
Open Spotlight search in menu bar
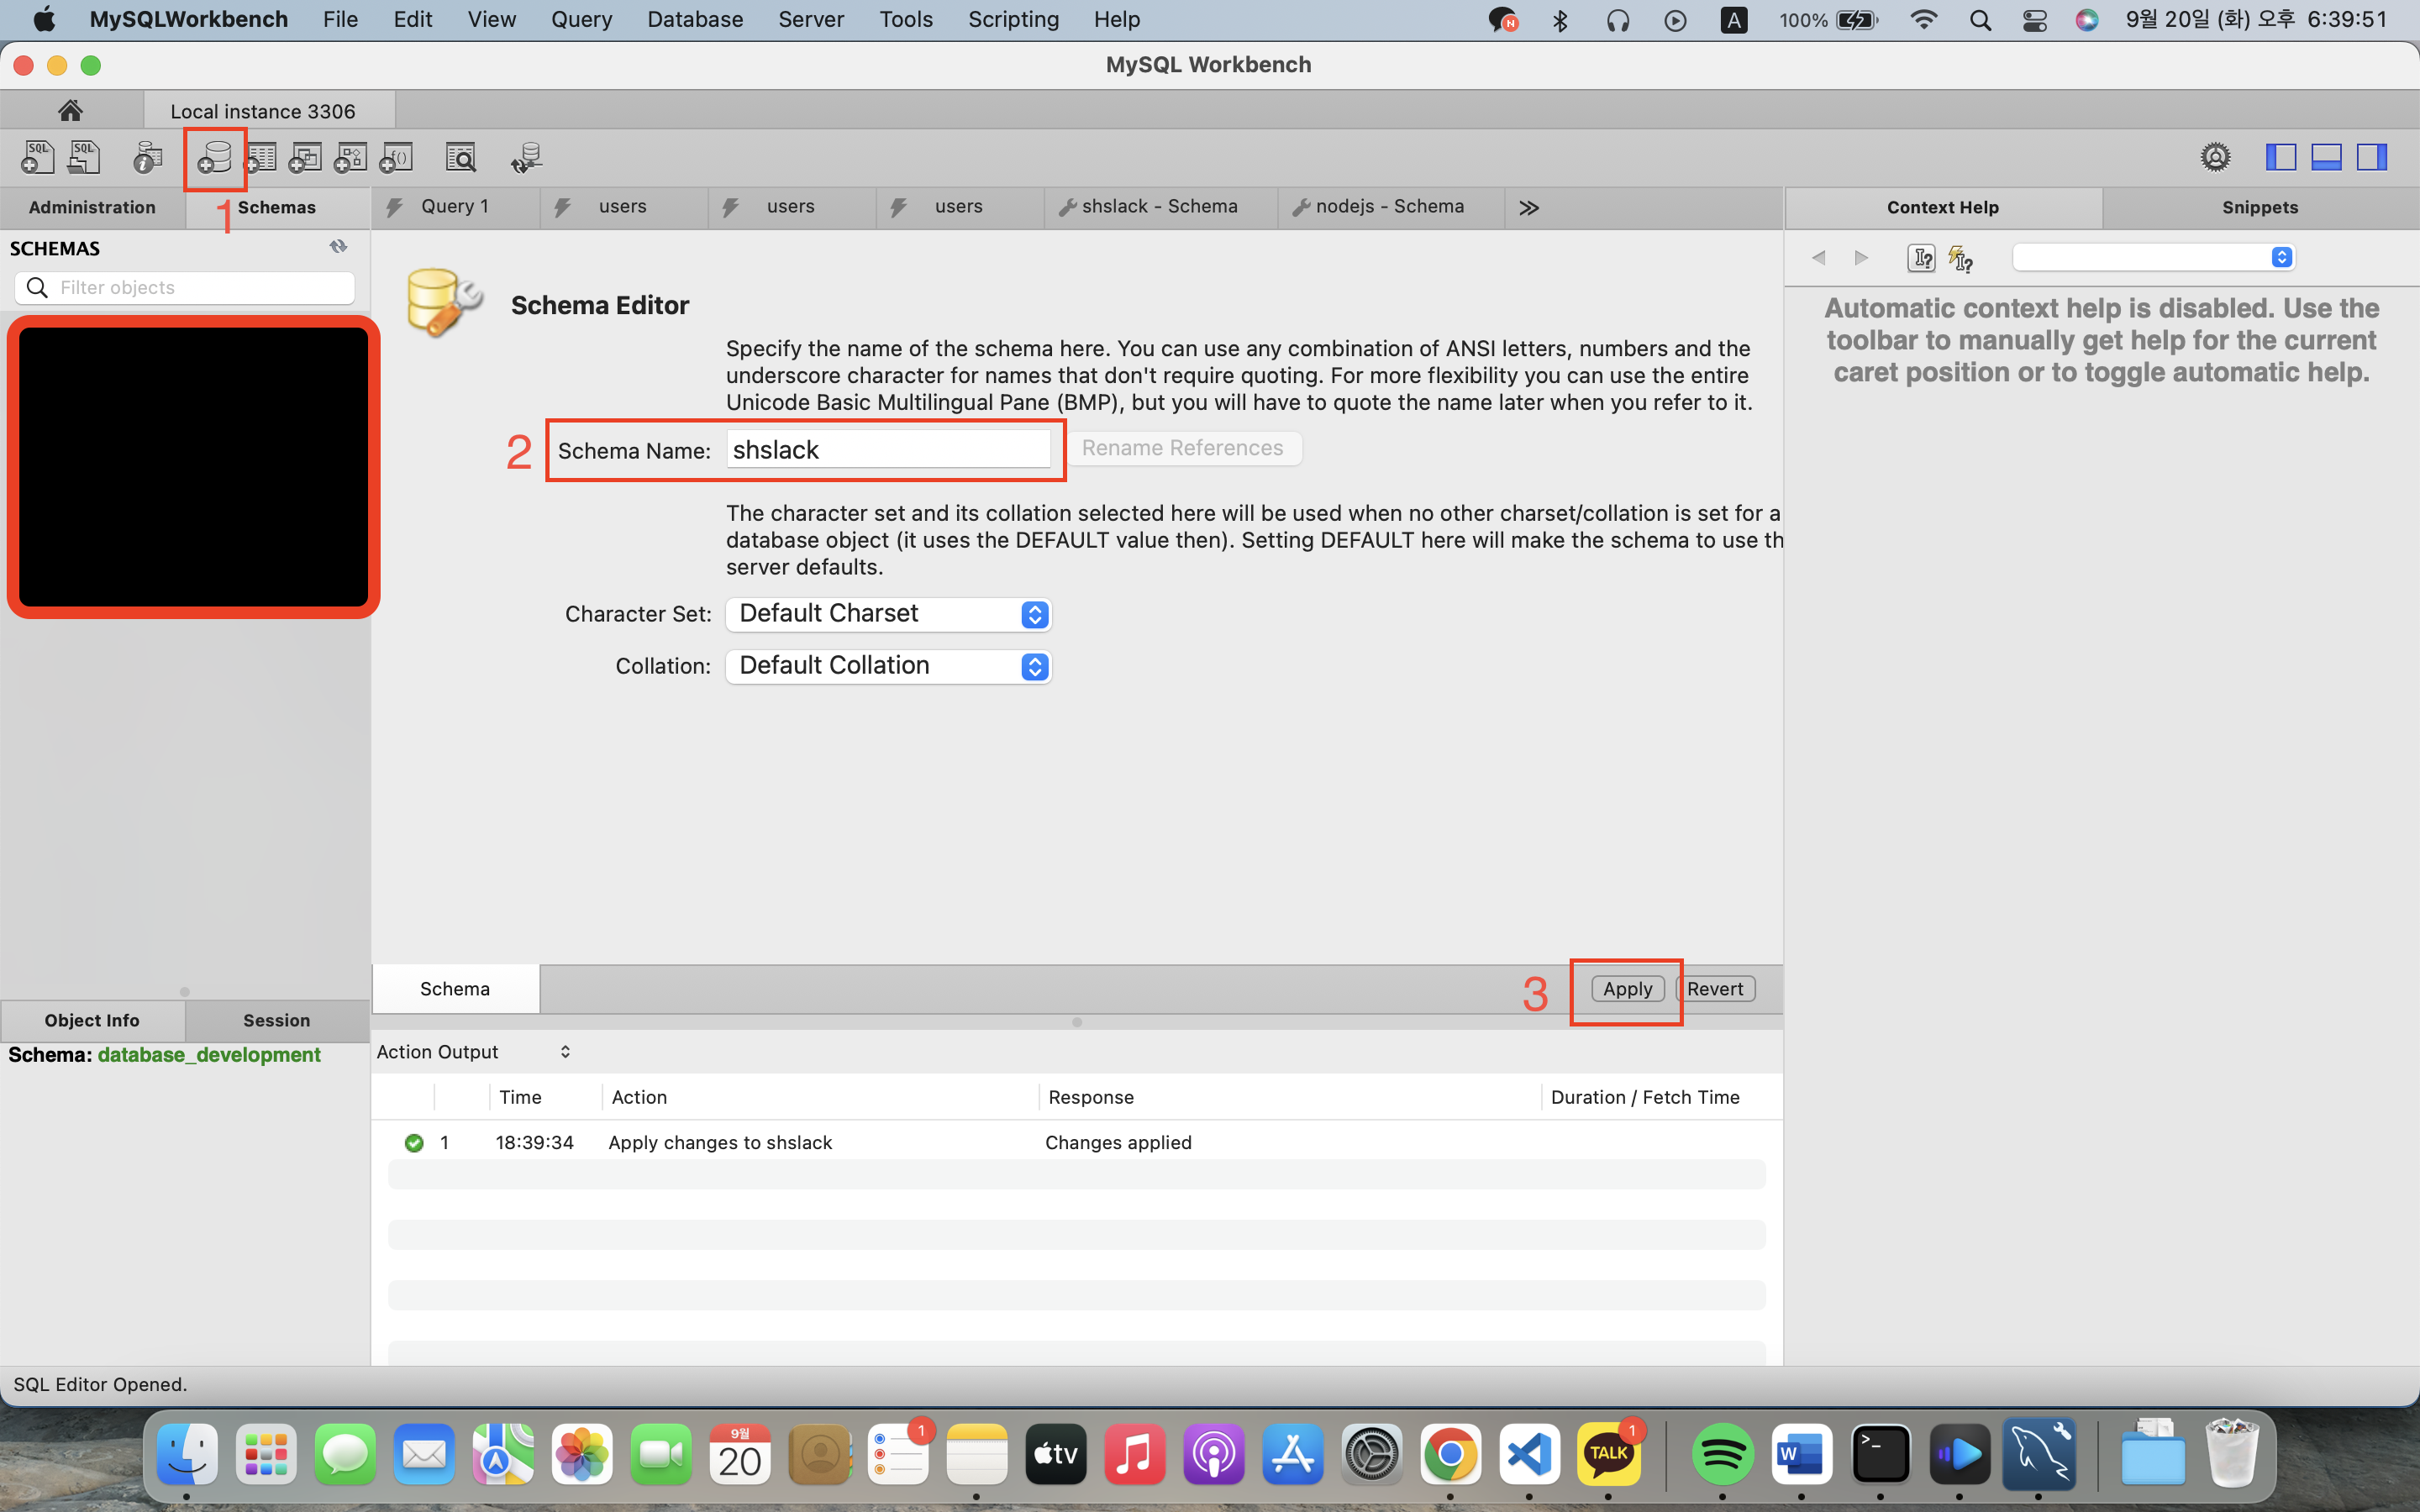(1980, 20)
